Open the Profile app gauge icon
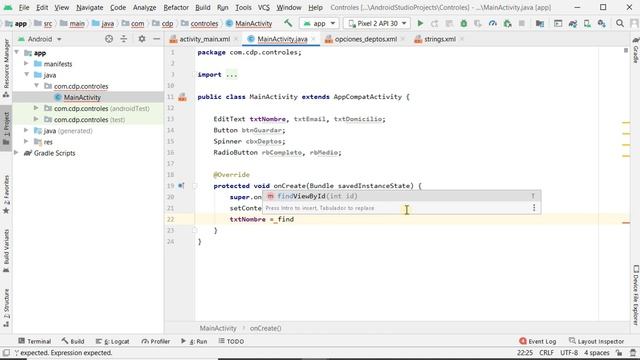This screenshot has height=360, width=640. tap(493, 23)
